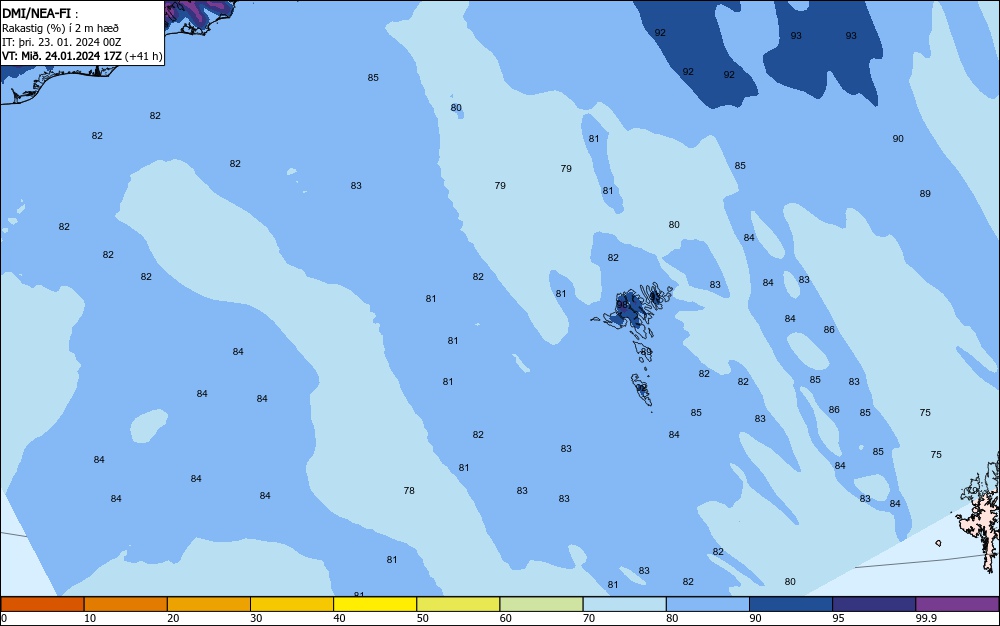Screen dimensions: 1000x626
Task: Click the legend tick label "95"
Action: 838,618
